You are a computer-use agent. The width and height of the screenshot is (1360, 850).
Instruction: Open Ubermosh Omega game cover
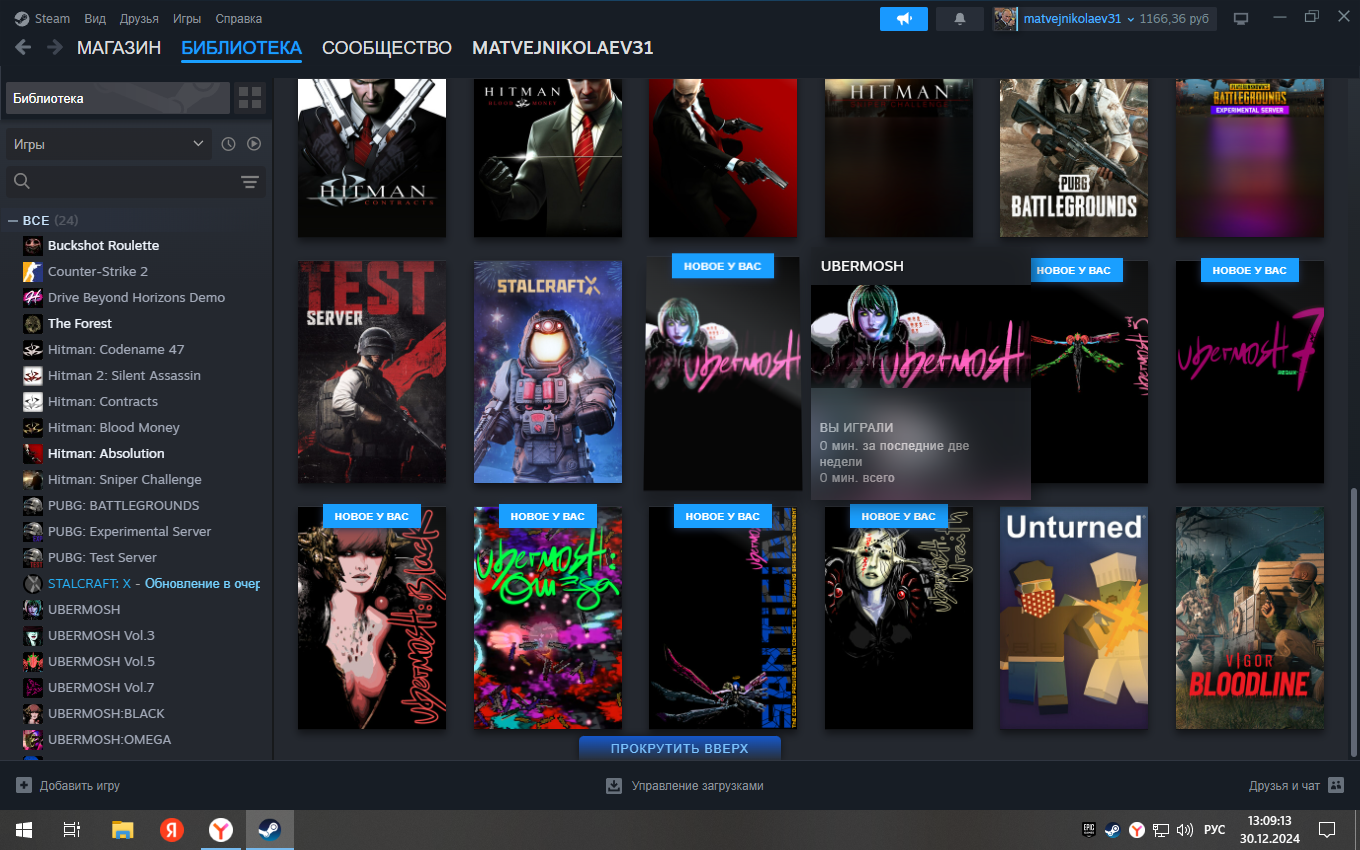[548, 618]
